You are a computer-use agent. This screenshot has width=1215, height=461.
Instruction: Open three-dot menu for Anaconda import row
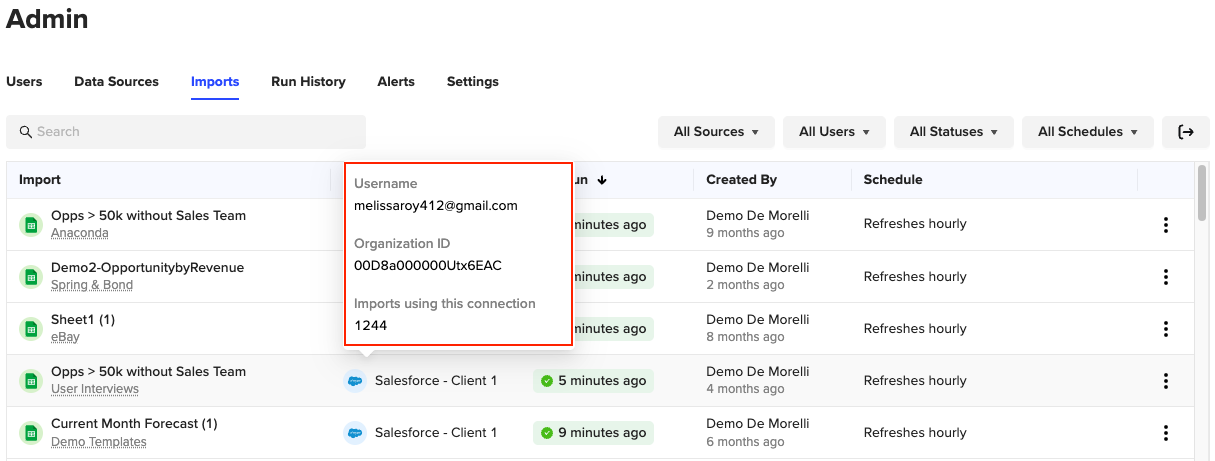click(x=1166, y=225)
